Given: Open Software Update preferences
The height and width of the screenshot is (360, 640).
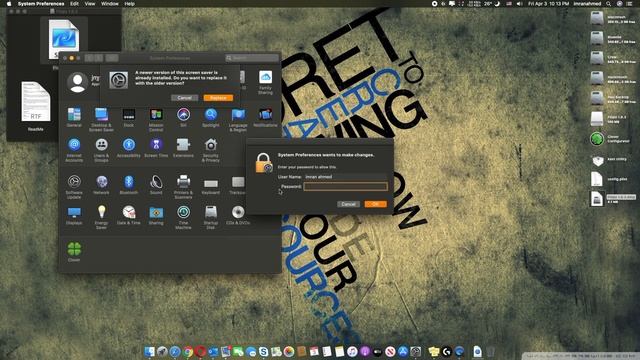Looking at the screenshot, I should pyautogui.click(x=74, y=187).
